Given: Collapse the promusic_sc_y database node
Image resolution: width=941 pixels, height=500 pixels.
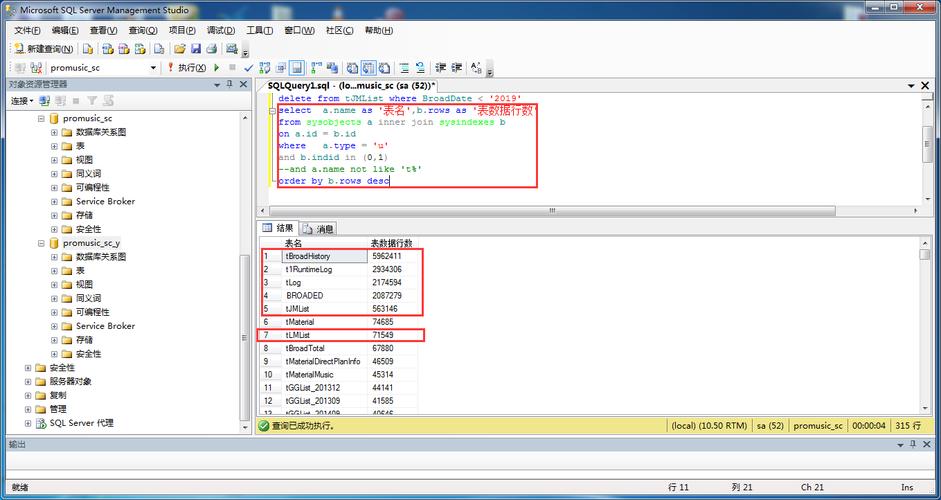Looking at the screenshot, I should [41, 243].
